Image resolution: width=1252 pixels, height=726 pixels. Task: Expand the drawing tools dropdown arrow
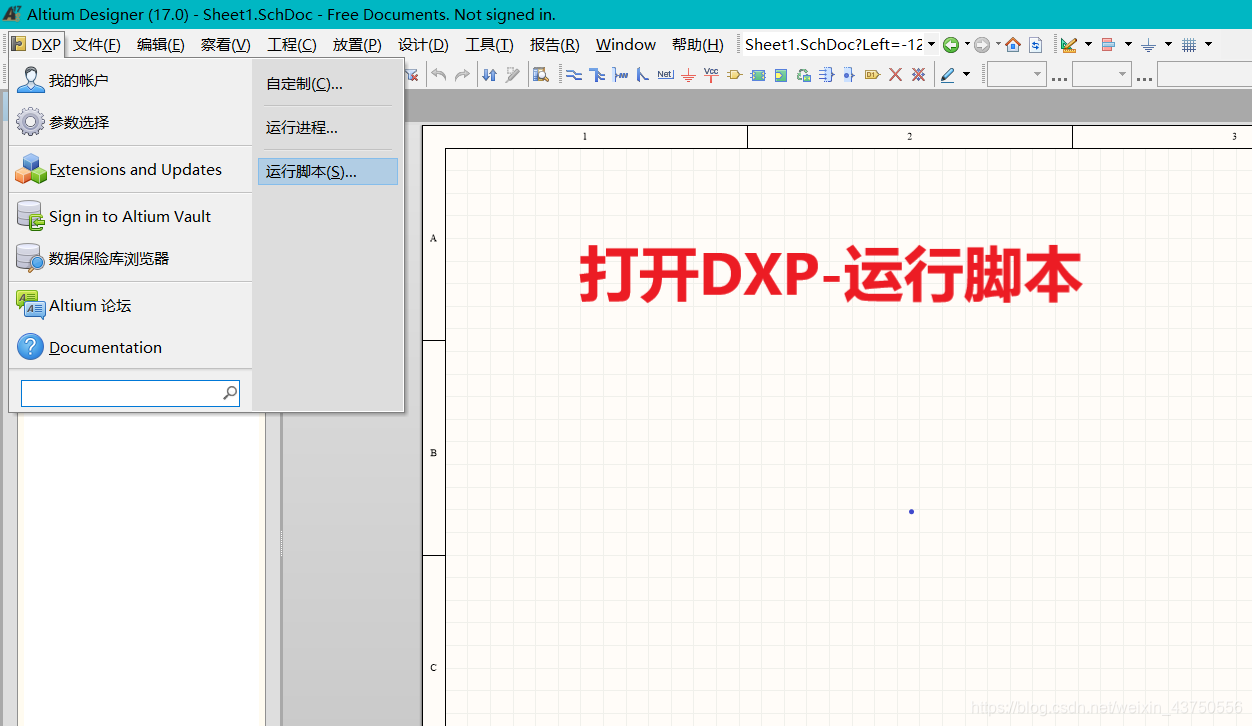(1088, 44)
